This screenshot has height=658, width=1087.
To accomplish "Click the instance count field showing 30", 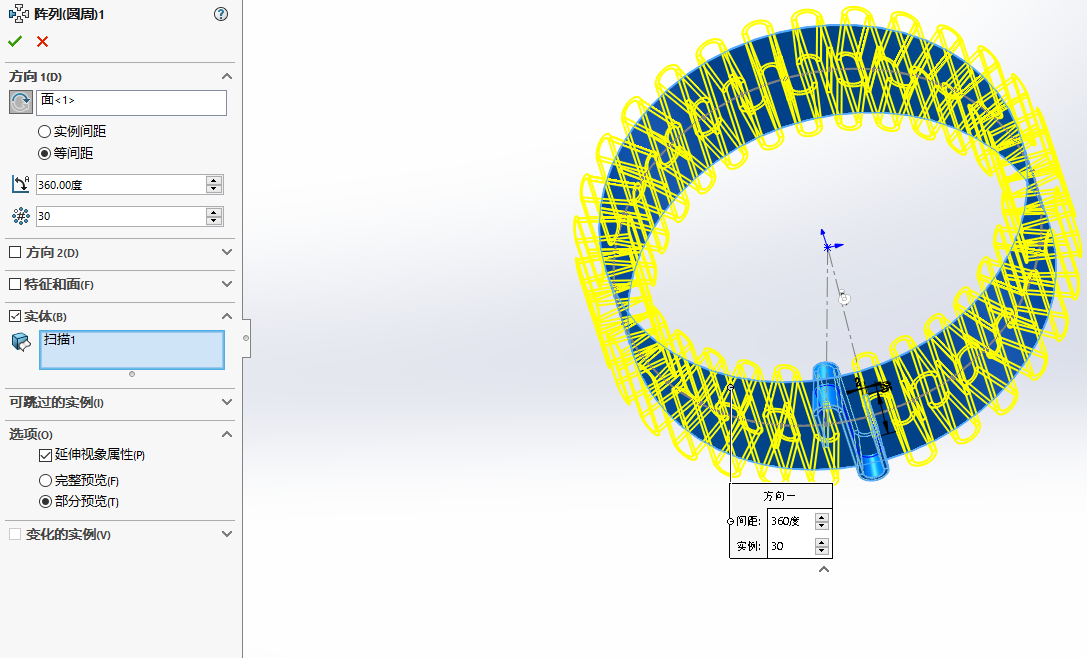I will [121, 216].
